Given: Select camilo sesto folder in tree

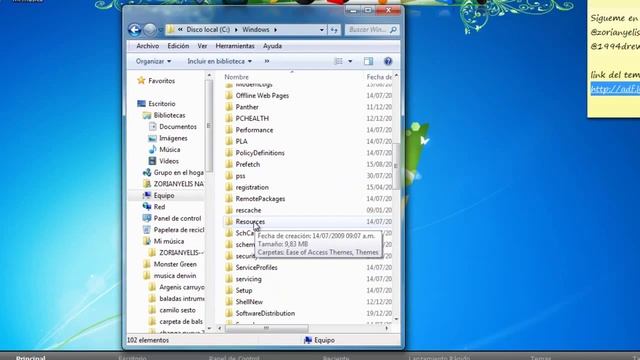Looking at the screenshot, I should [x=177, y=310].
